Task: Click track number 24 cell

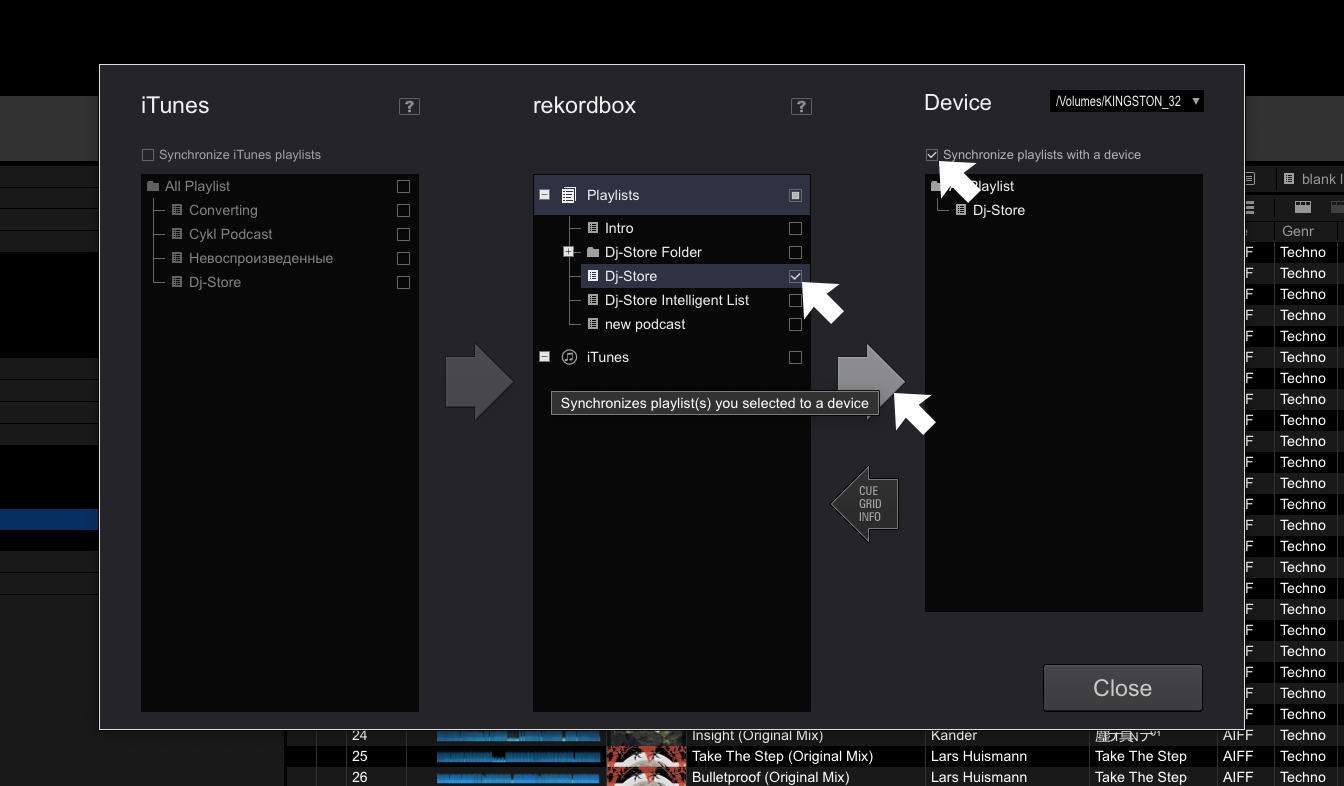Action: 360,735
